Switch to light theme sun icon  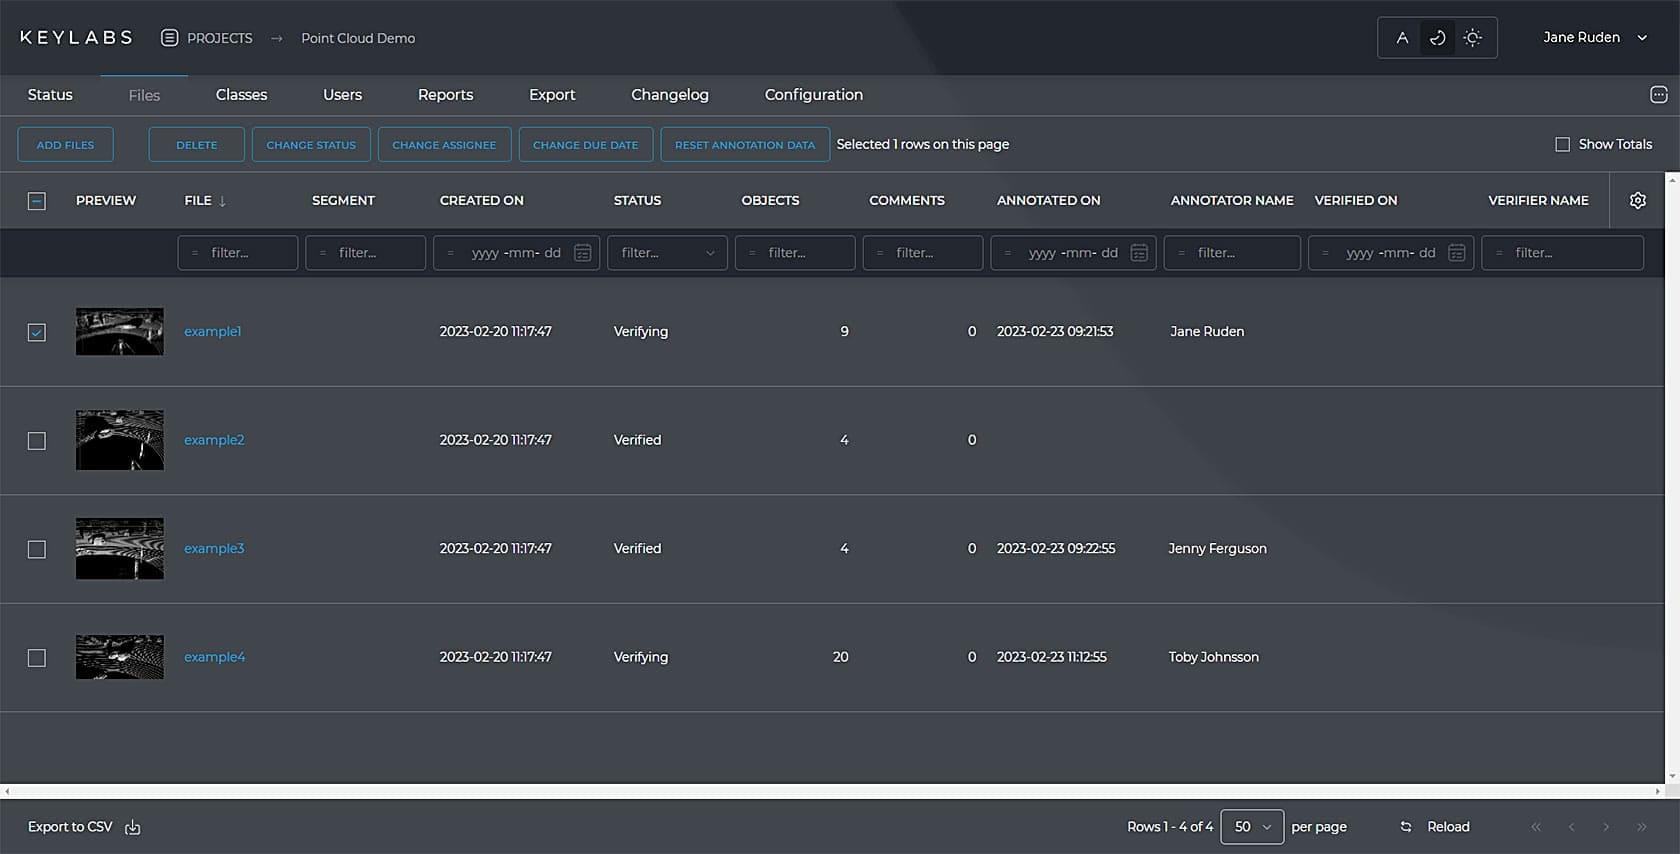(x=1472, y=38)
